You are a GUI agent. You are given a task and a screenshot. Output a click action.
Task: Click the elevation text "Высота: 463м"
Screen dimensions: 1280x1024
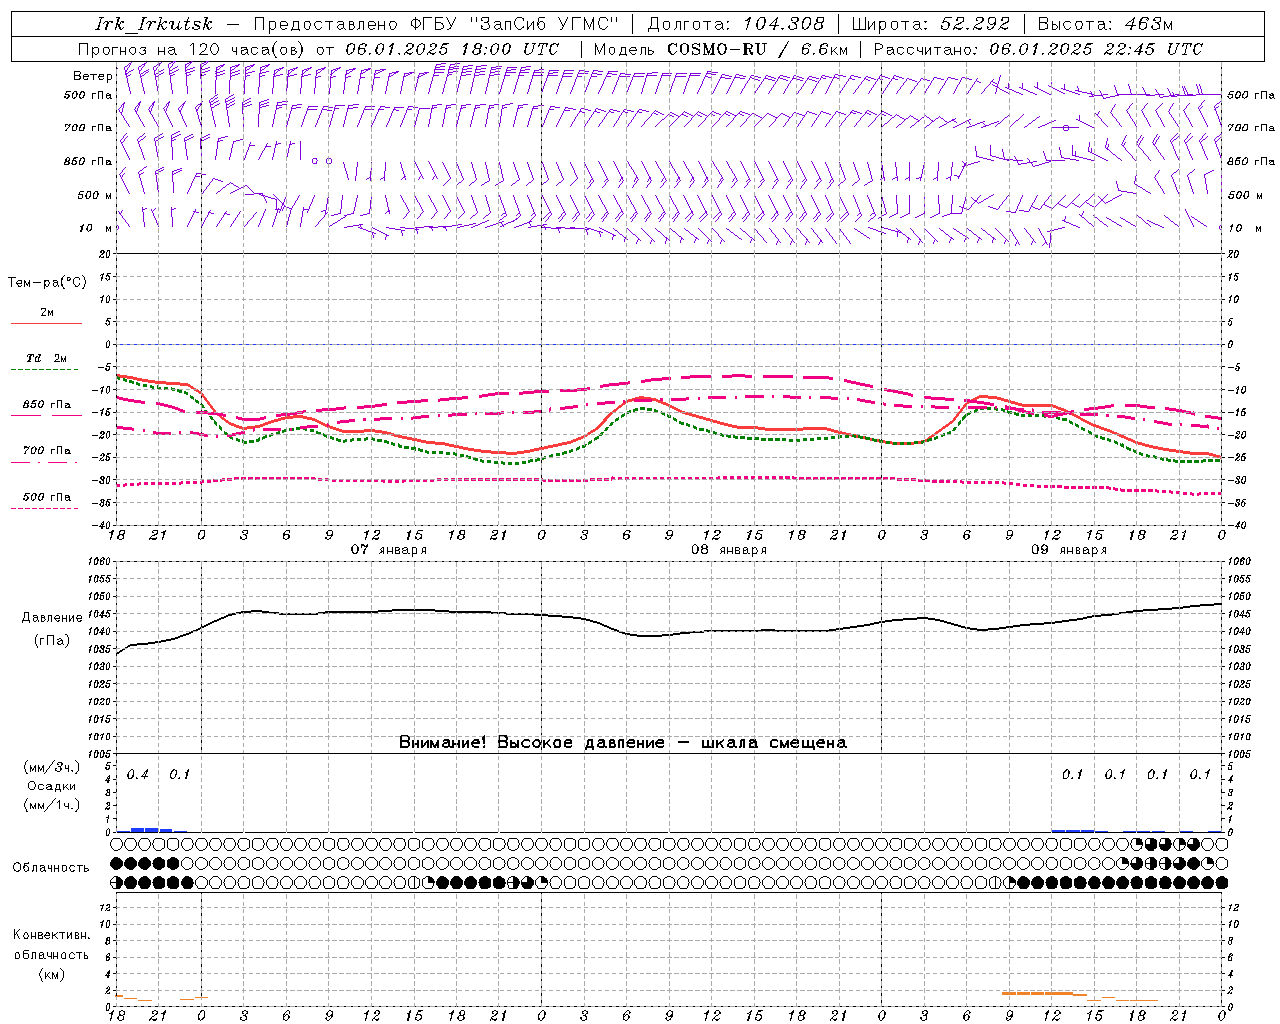click(1105, 24)
